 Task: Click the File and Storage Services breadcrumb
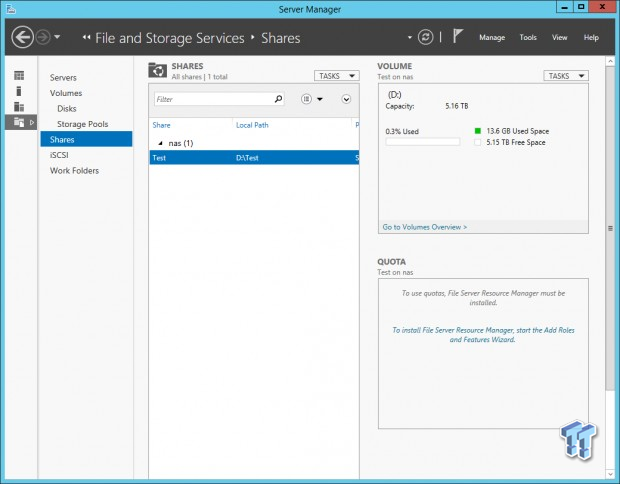[x=170, y=38]
